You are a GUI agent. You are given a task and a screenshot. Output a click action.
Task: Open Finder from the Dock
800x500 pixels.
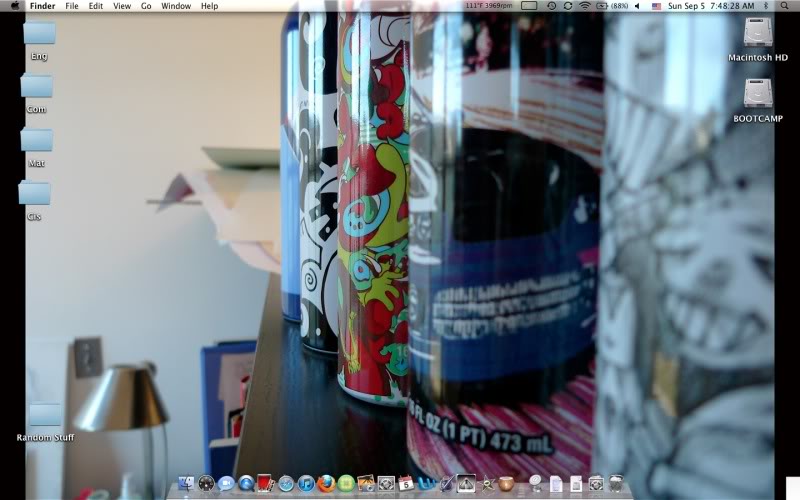(x=186, y=483)
